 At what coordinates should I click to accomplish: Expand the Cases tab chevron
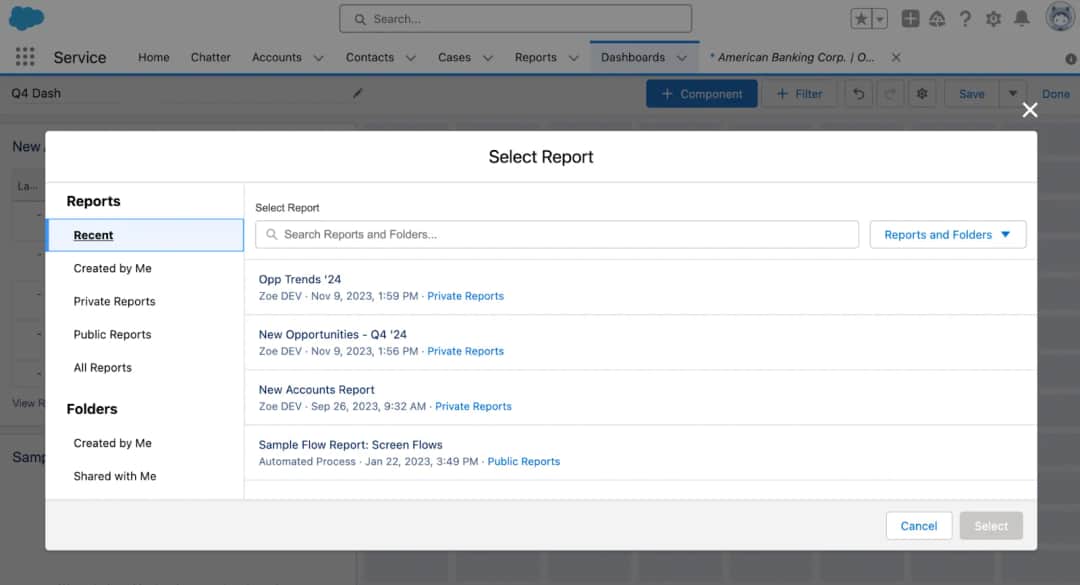tap(488, 58)
